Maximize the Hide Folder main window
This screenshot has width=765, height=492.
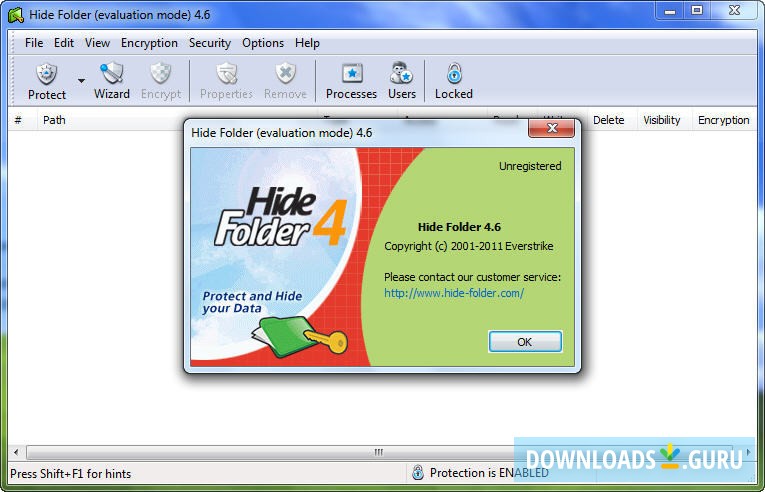(697, 11)
